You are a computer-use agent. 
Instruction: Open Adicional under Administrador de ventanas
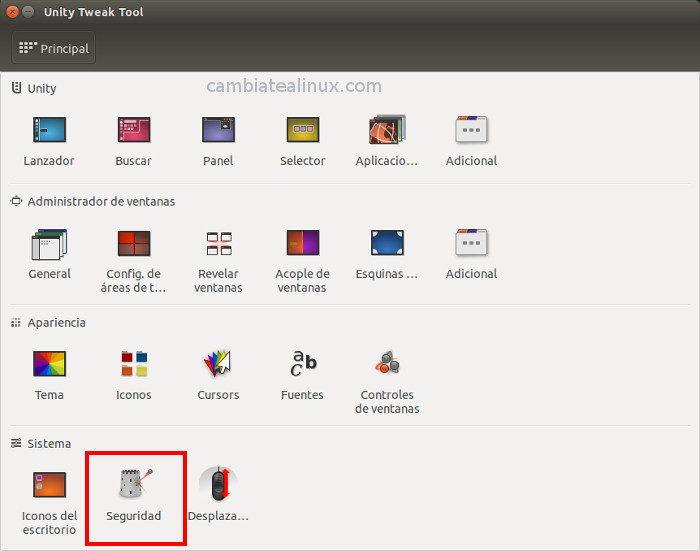point(471,243)
